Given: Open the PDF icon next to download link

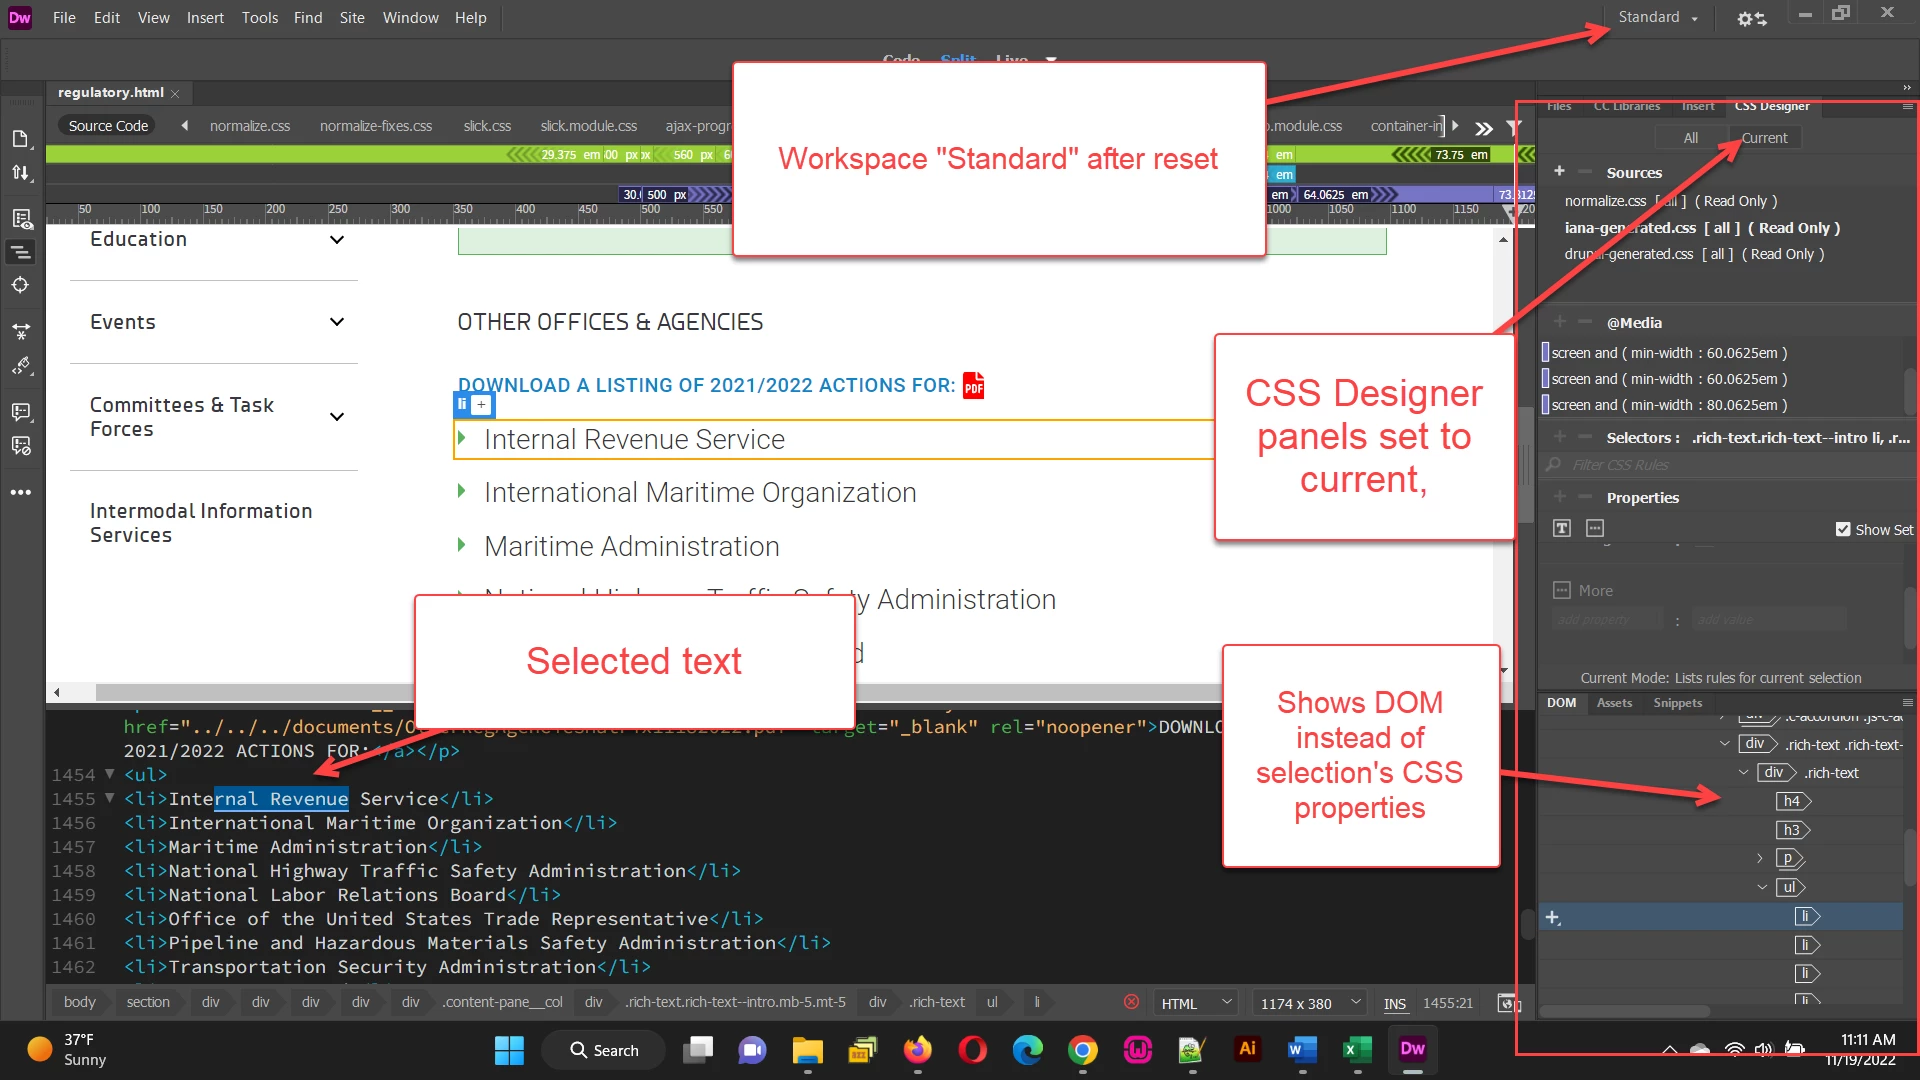Looking at the screenshot, I should [973, 386].
